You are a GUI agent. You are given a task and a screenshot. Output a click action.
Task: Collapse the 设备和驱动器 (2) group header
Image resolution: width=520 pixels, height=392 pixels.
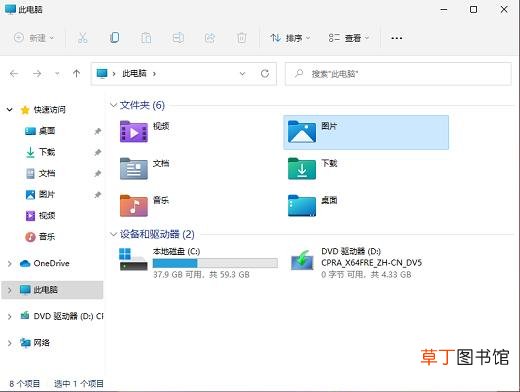113,234
